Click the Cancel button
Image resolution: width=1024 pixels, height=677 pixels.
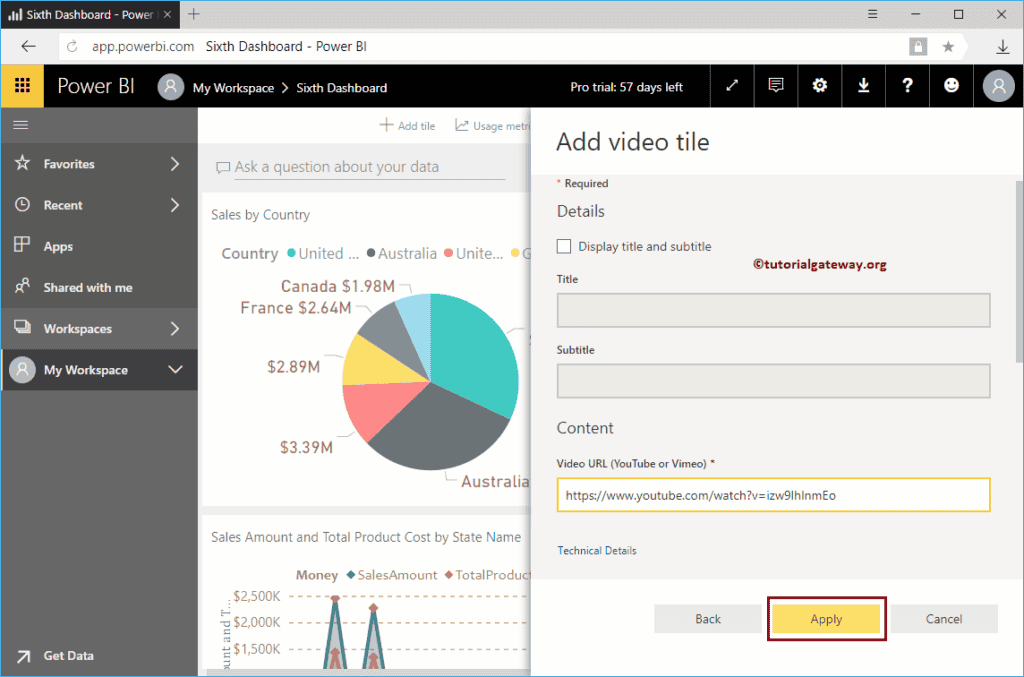(944, 619)
